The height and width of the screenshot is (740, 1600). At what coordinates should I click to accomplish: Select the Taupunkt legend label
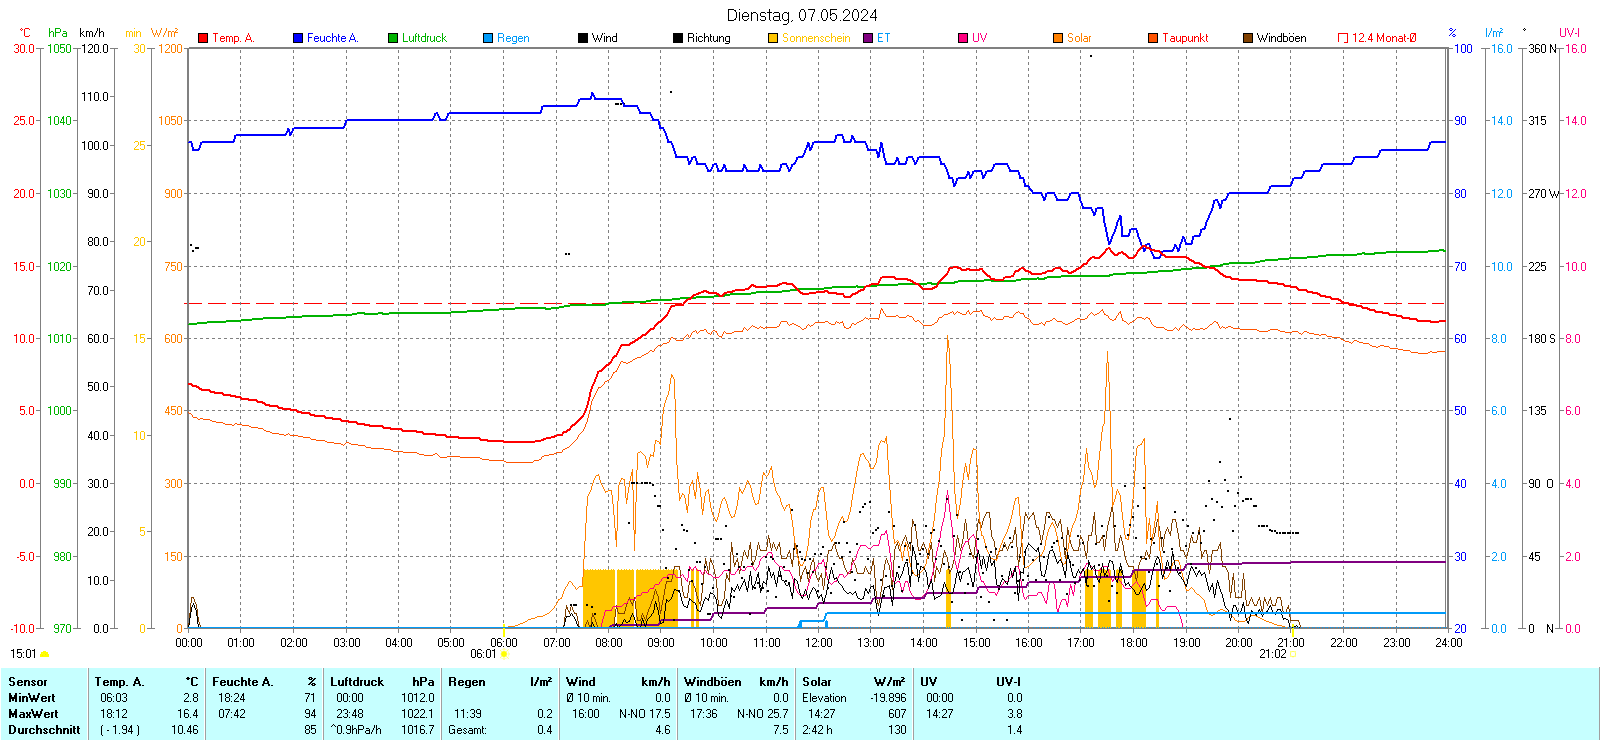(1185, 38)
